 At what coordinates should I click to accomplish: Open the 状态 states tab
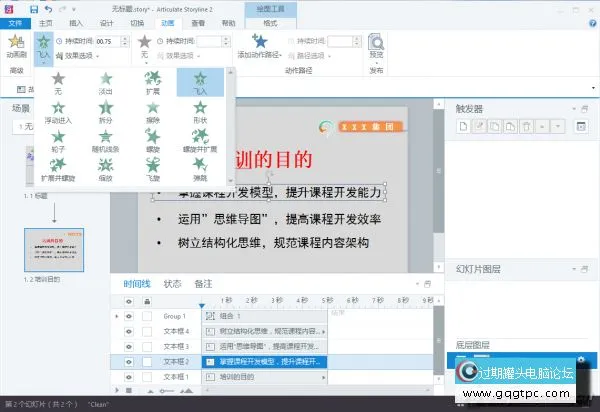(172, 284)
